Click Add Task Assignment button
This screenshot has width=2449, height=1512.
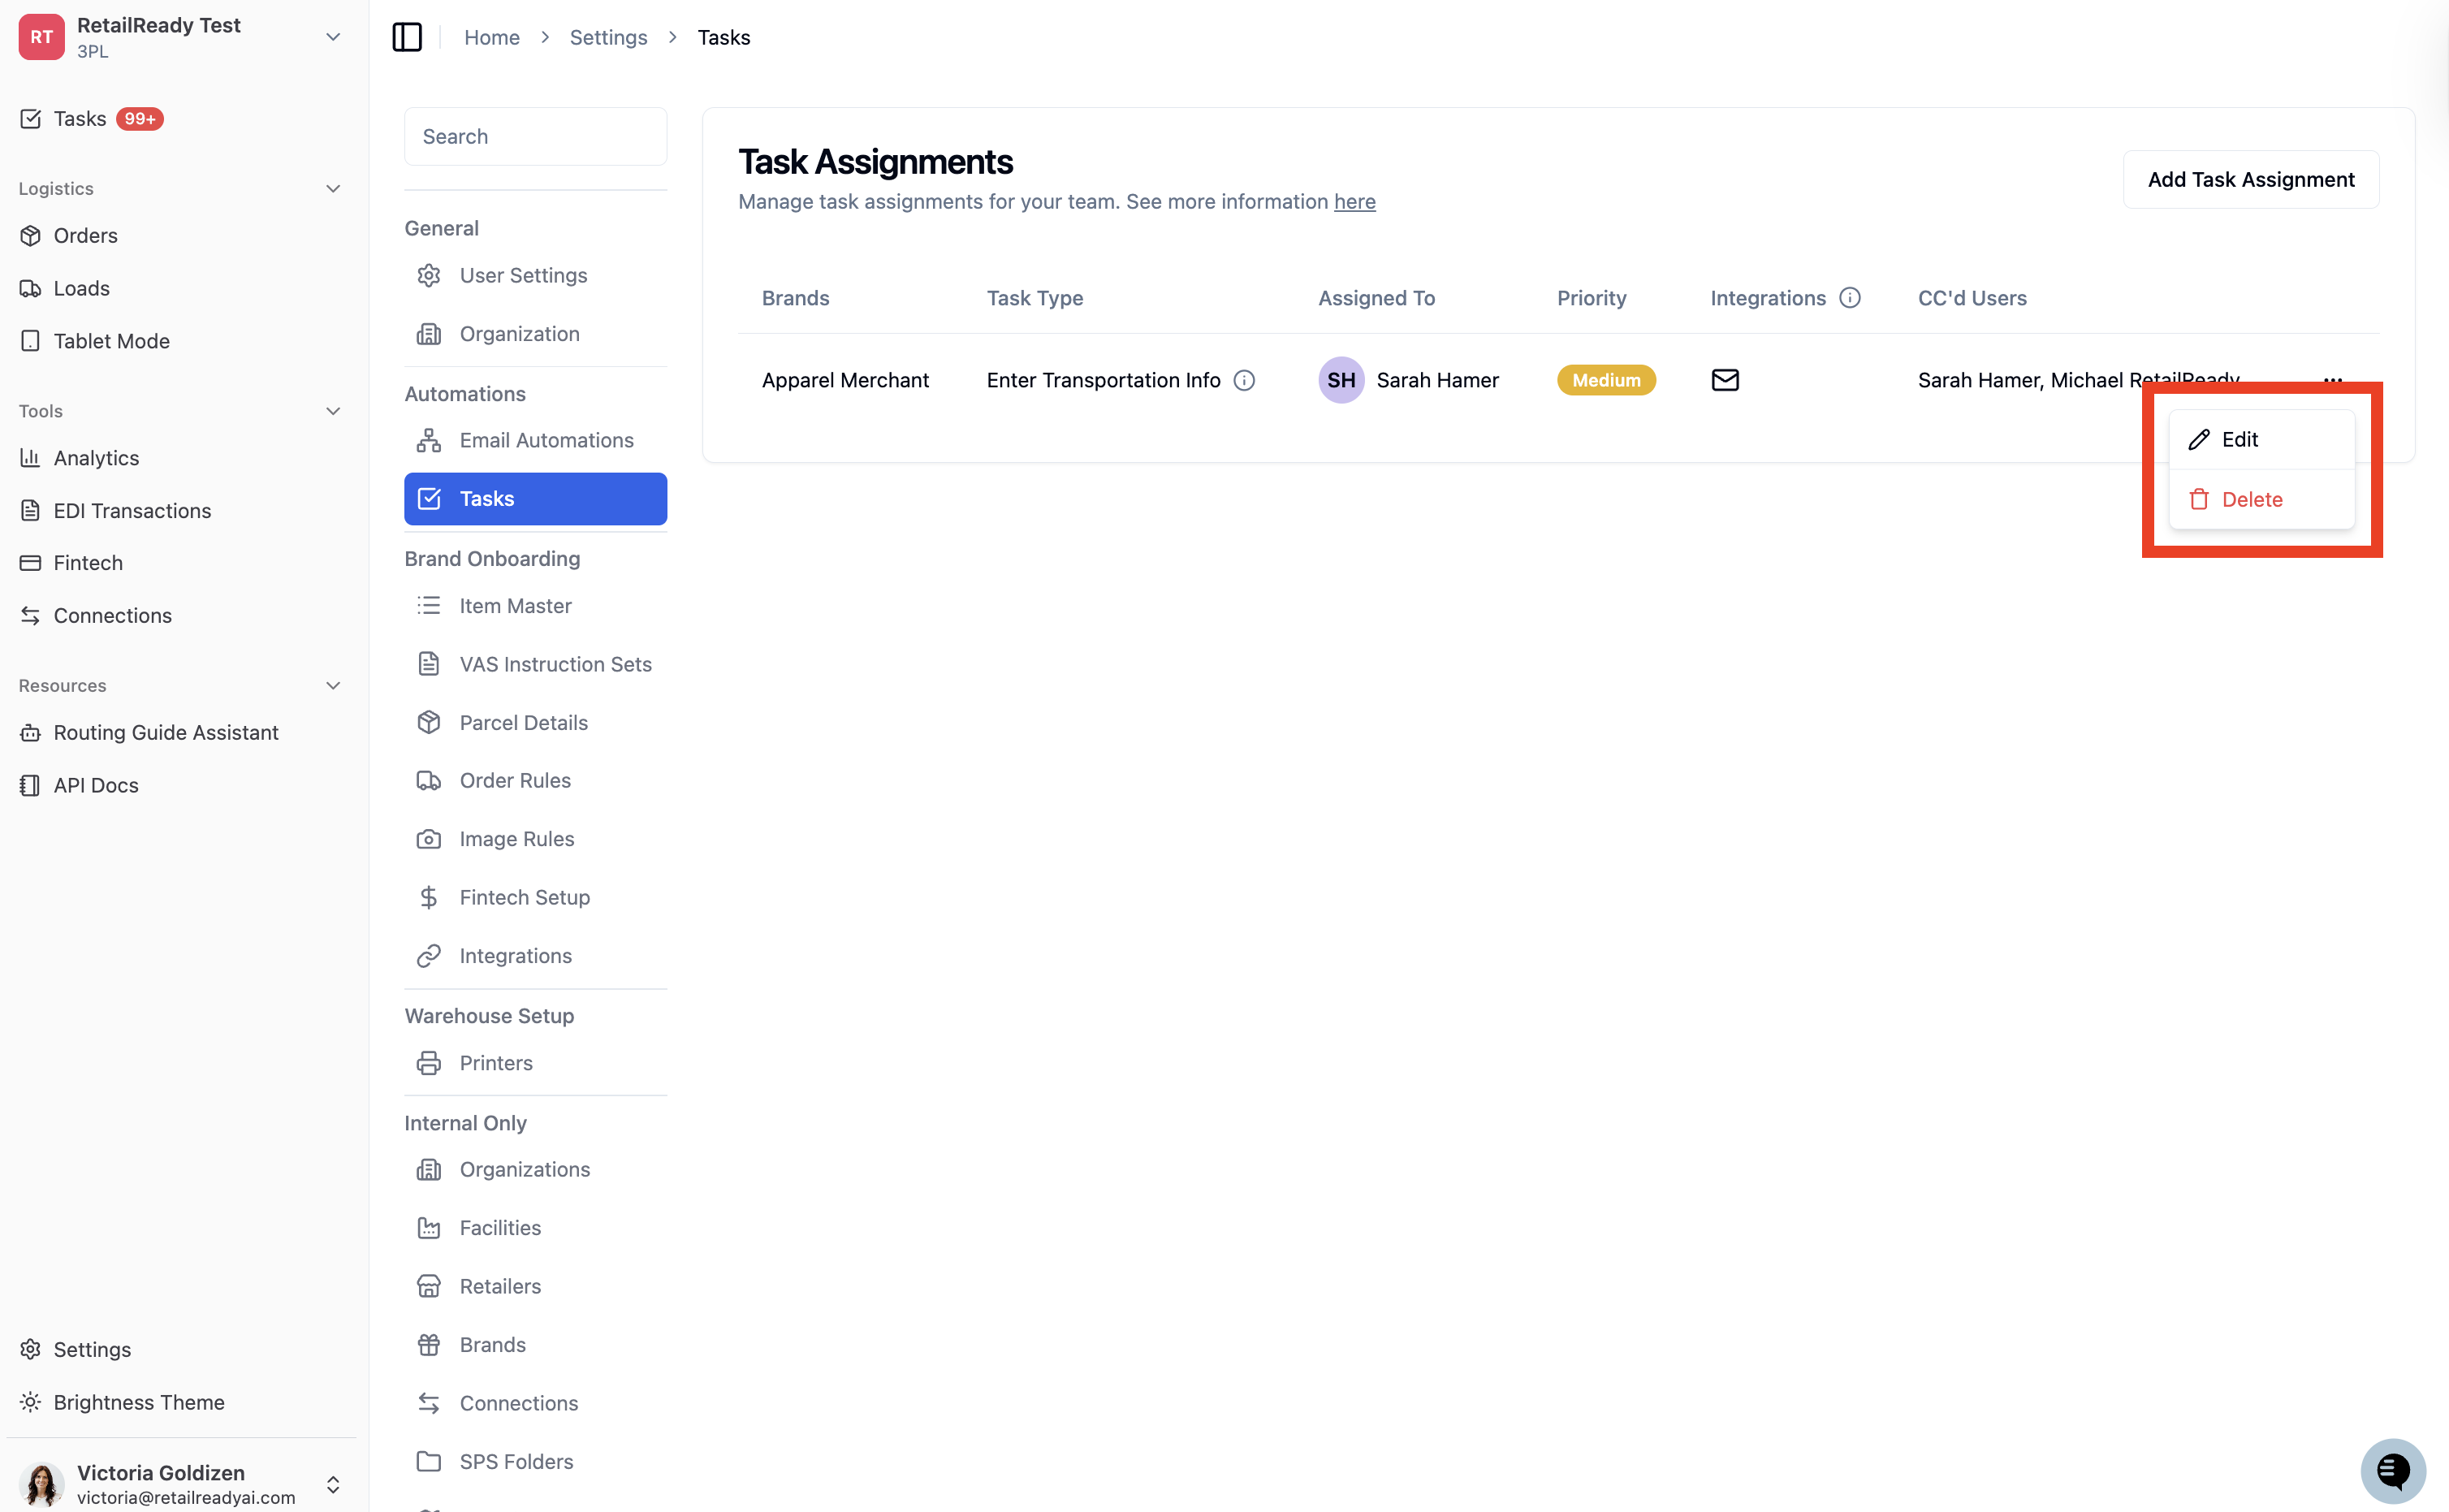pos(2250,179)
